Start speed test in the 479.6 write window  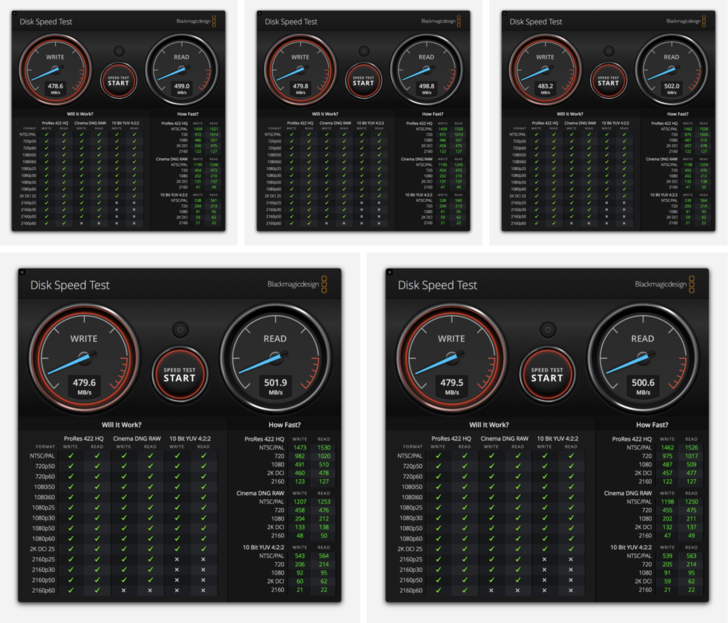[x=180, y=374]
